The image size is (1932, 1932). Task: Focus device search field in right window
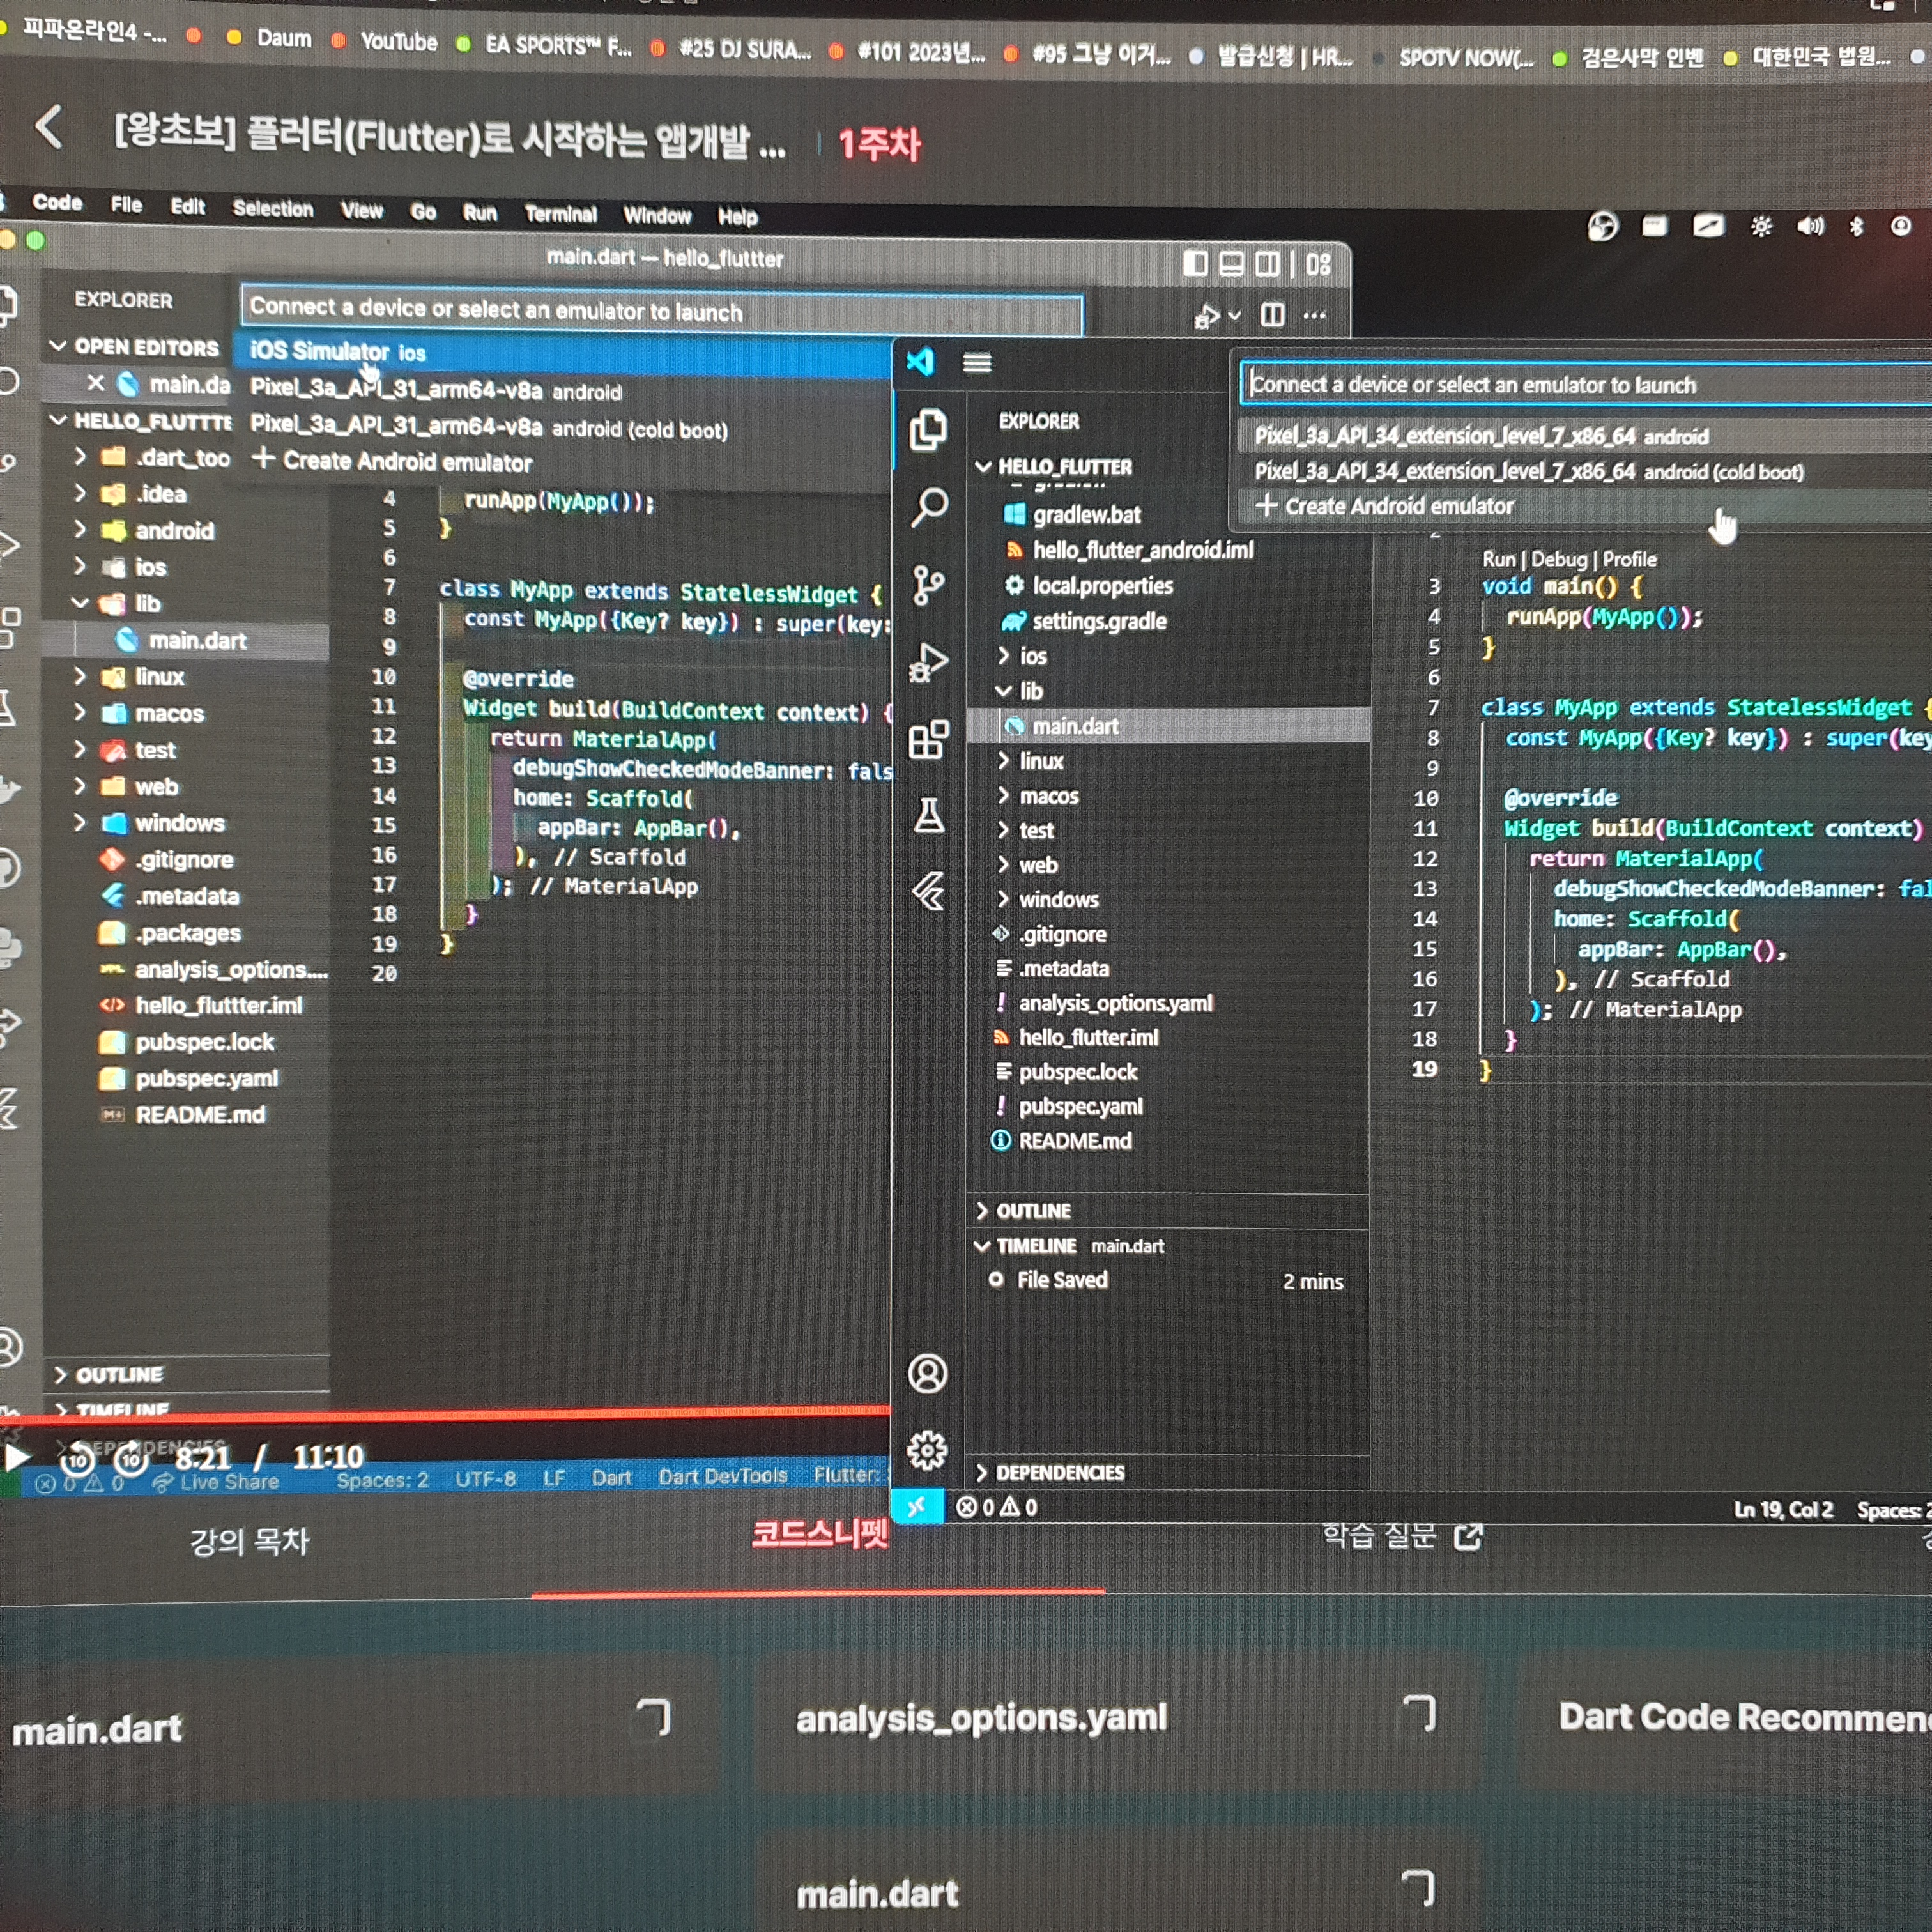[1586, 384]
